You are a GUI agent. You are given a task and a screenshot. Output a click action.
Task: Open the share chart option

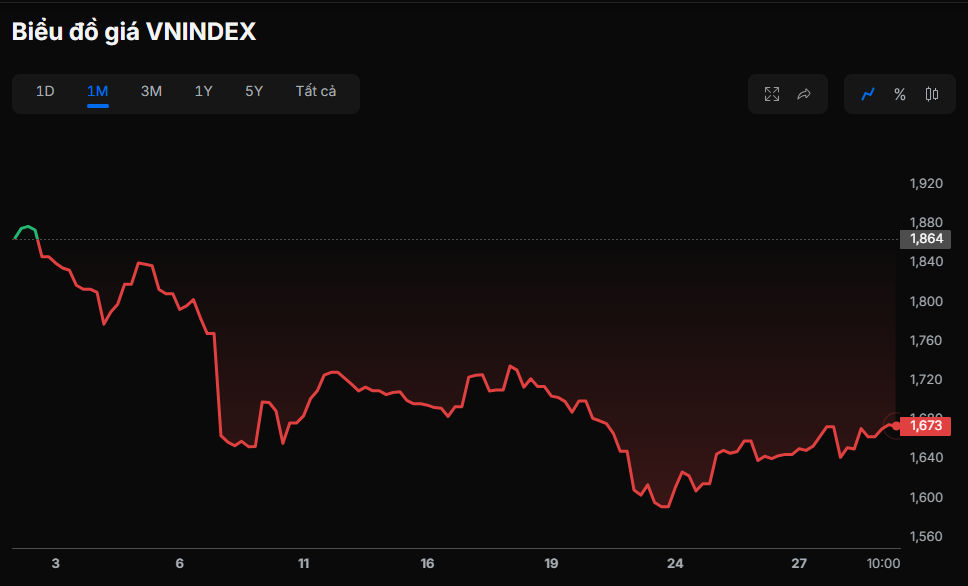[x=805, y=93]
